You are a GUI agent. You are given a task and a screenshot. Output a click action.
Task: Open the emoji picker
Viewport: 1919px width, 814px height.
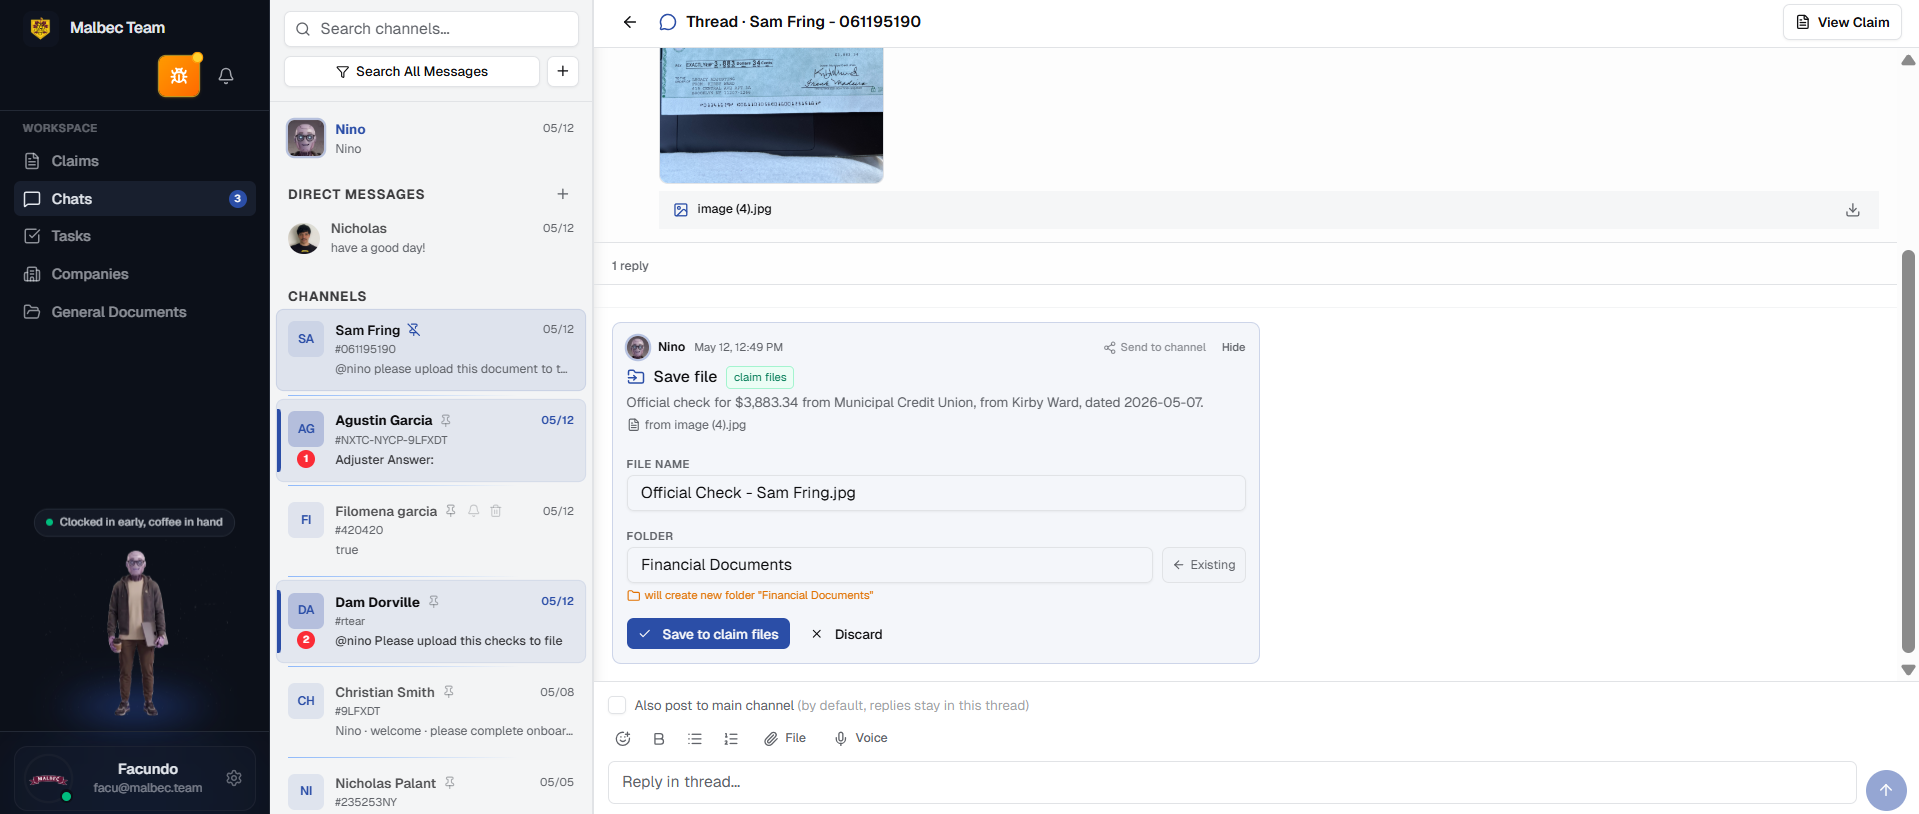623,739
